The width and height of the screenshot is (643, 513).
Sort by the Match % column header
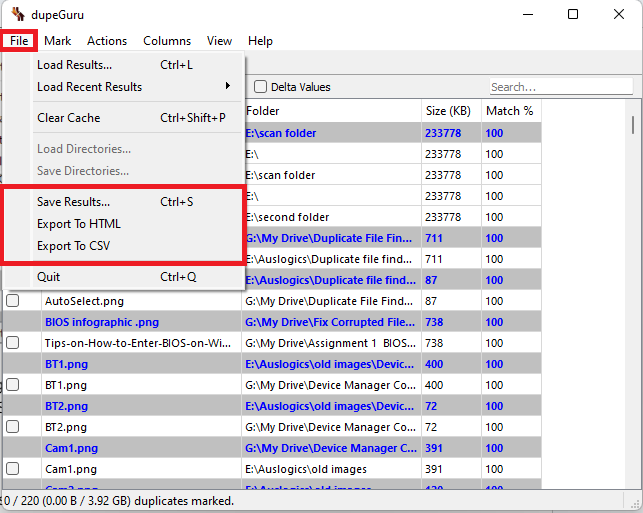click(509, 110)
